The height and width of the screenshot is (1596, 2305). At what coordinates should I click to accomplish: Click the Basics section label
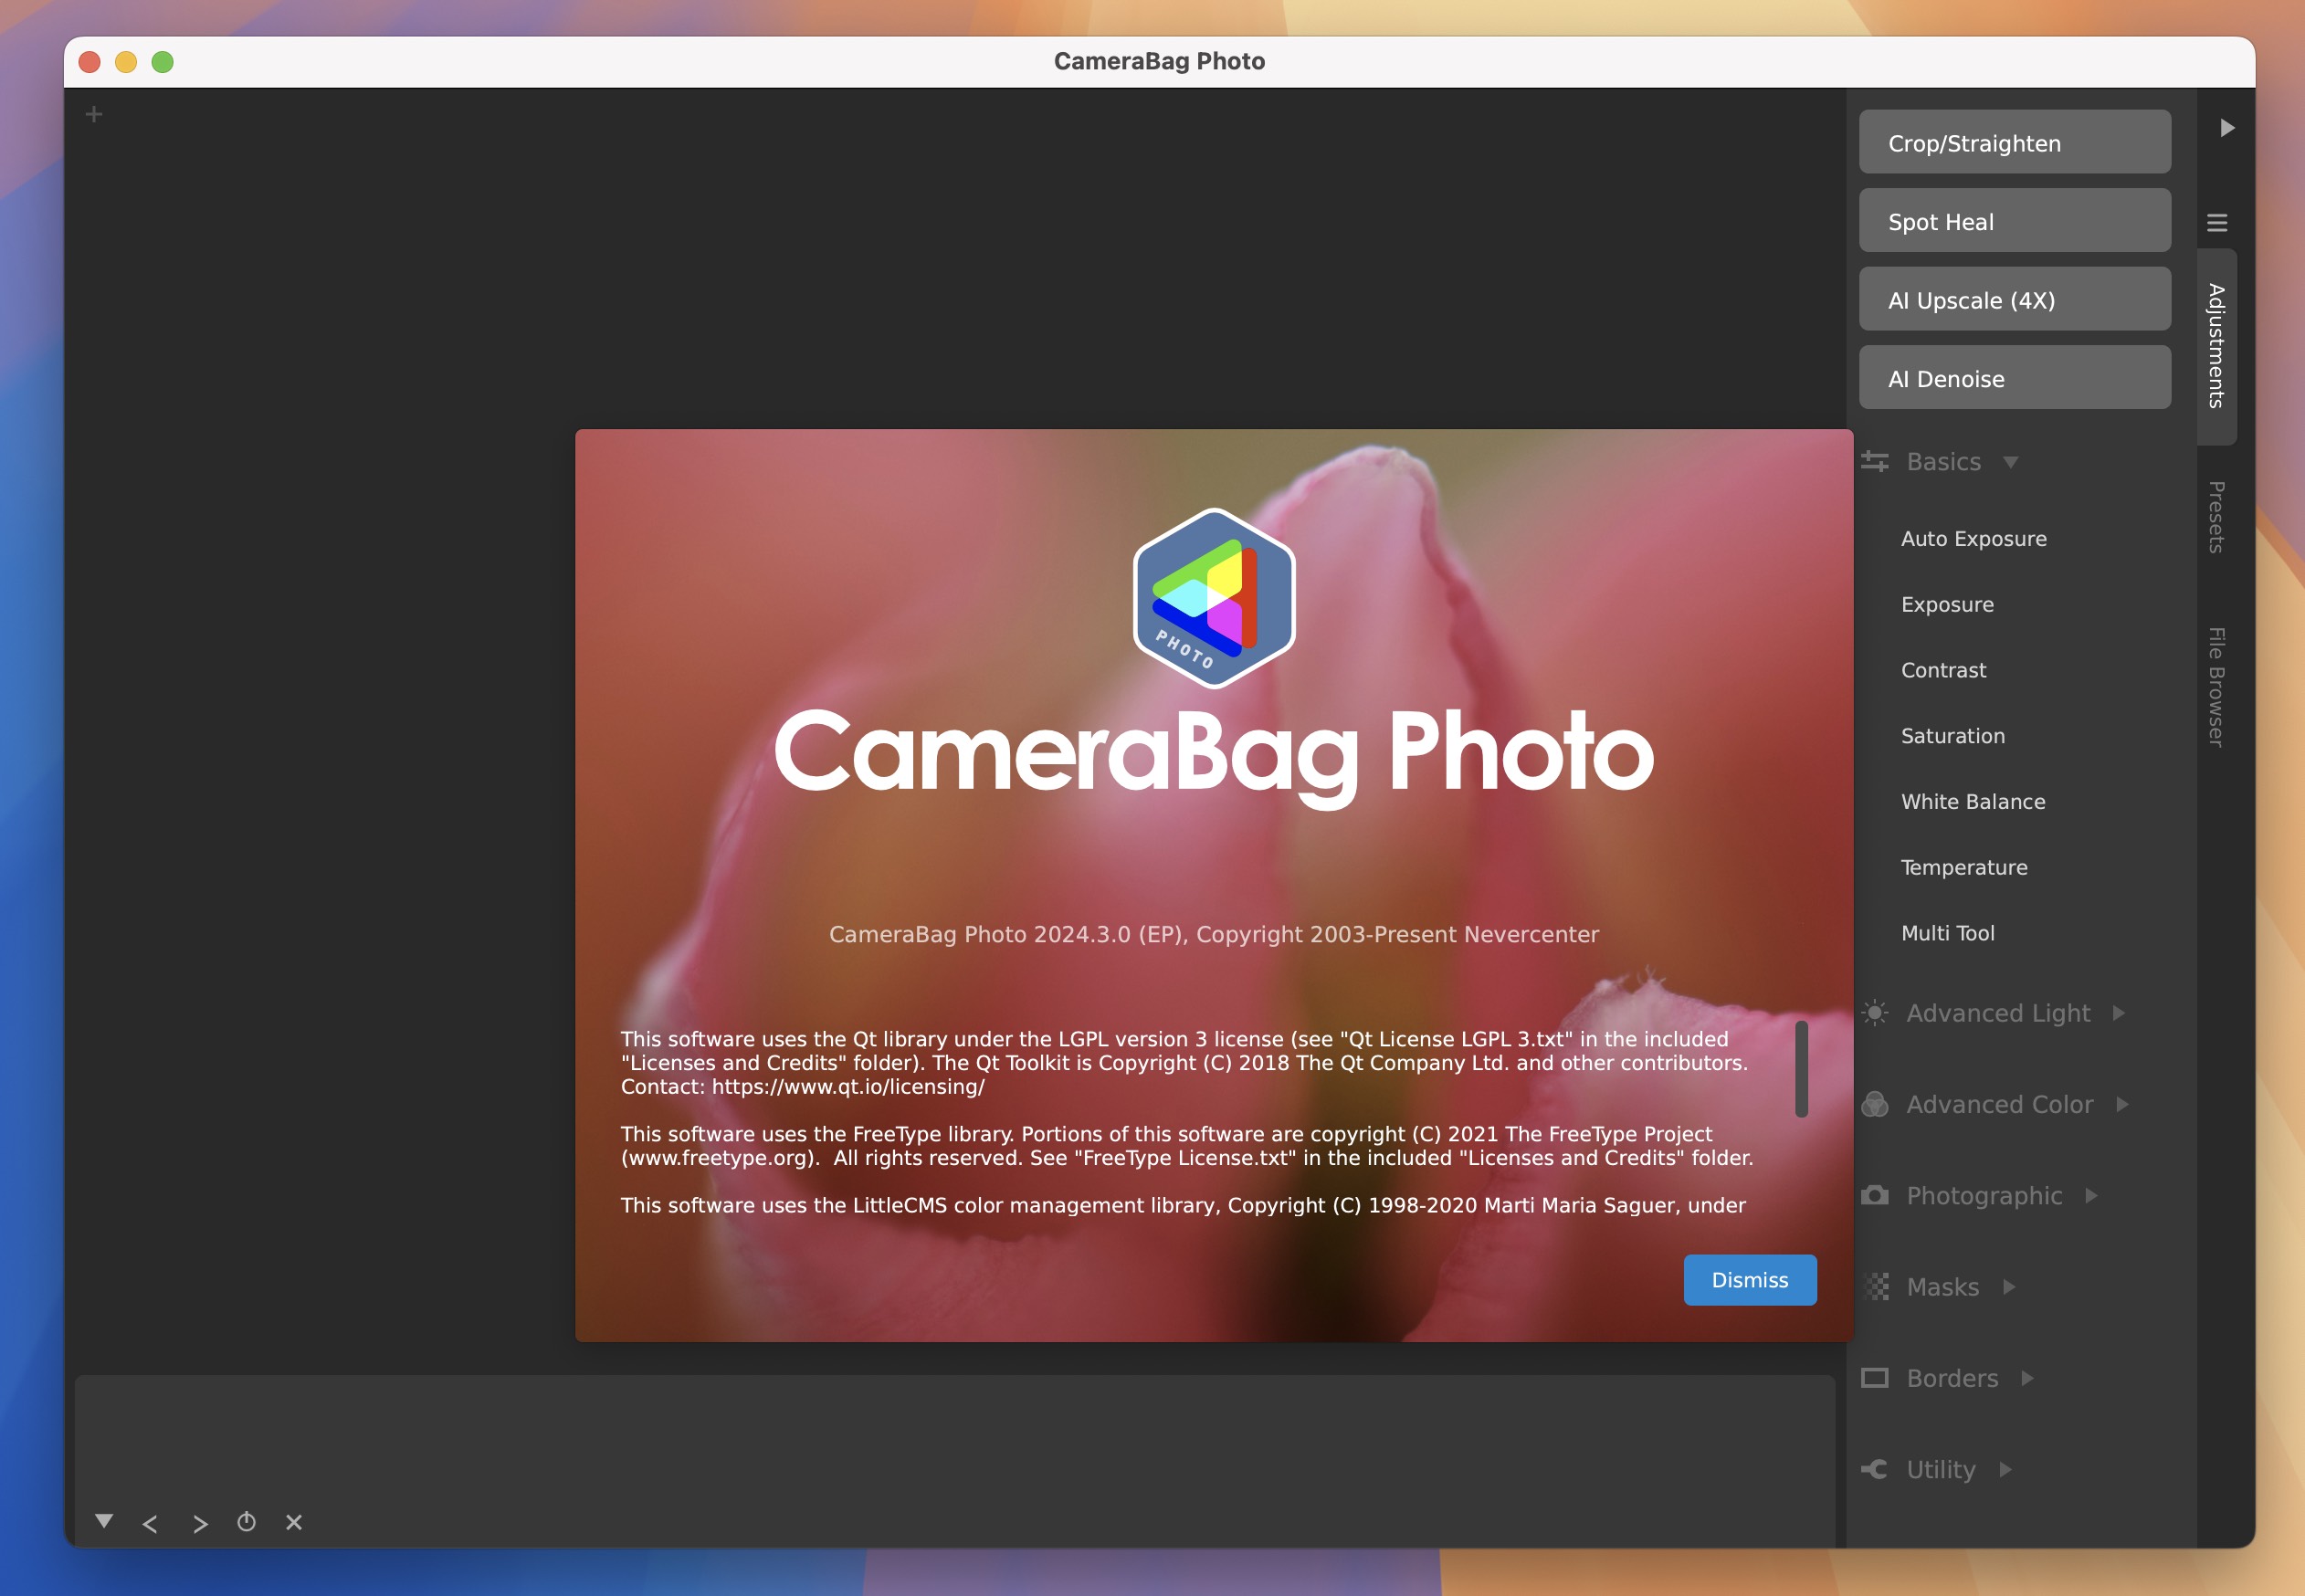(x=1943, y=462)
